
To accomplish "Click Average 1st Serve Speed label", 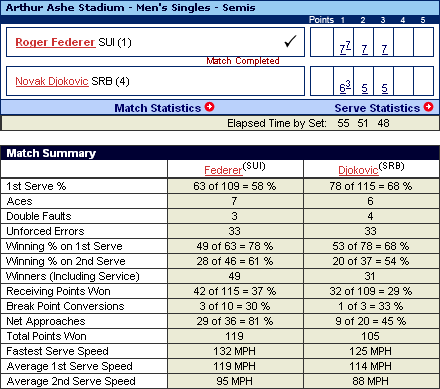I will [69, 366].
